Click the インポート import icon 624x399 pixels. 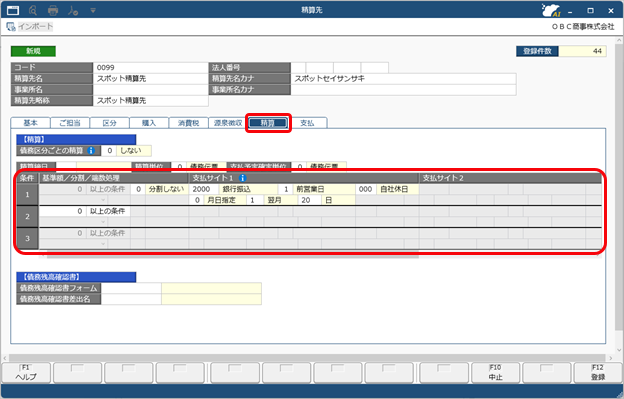point(11,27)
